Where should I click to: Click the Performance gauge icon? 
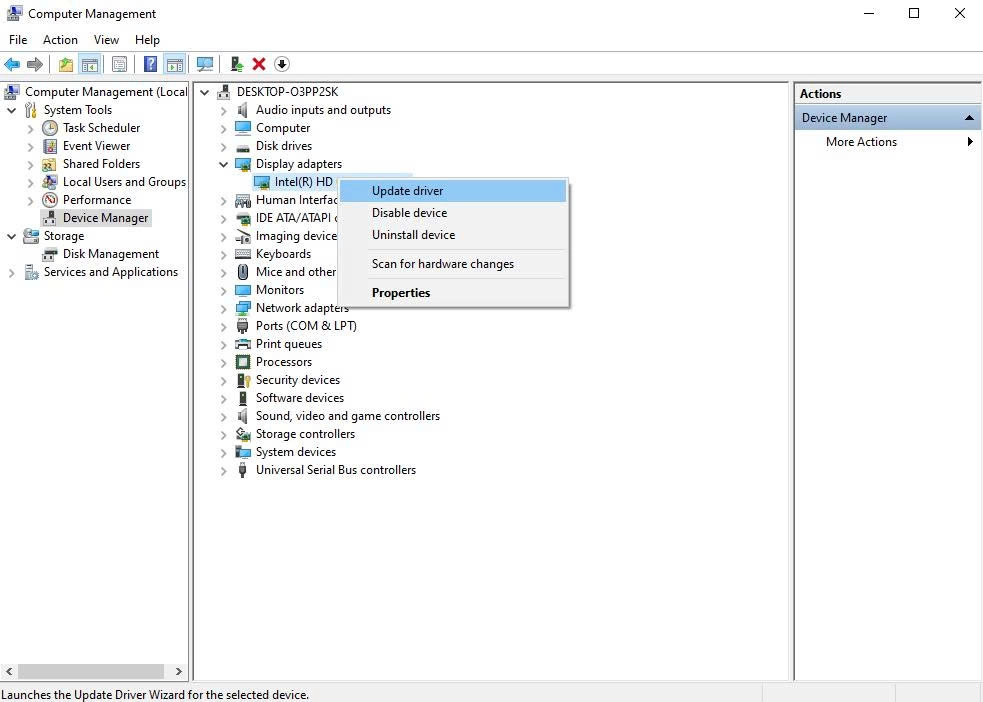pyautogui.click(x=50, y=200)
